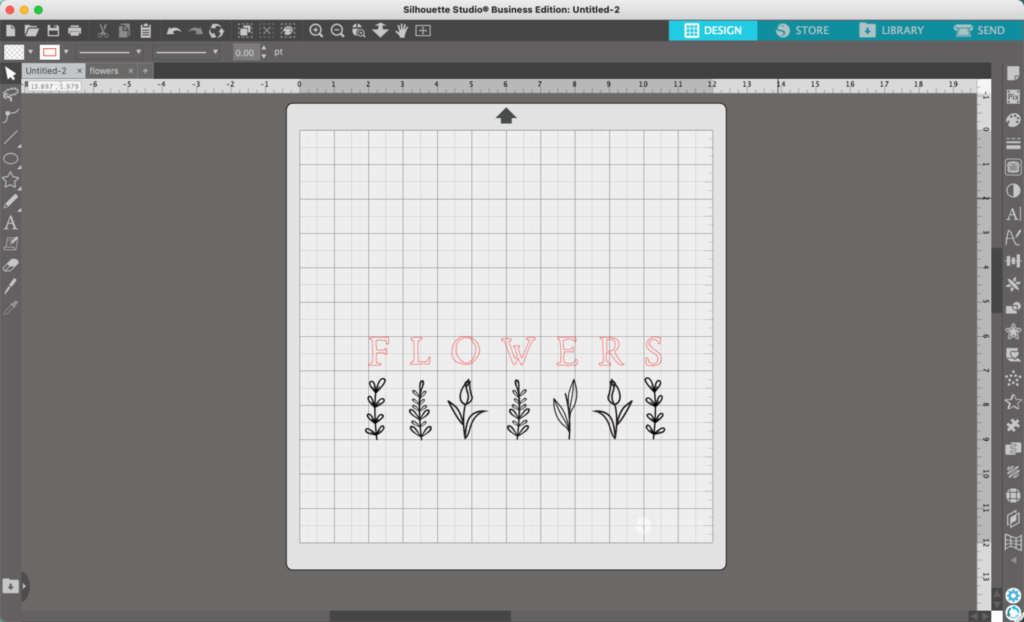Open the Trace panel

click(1013, 167)
